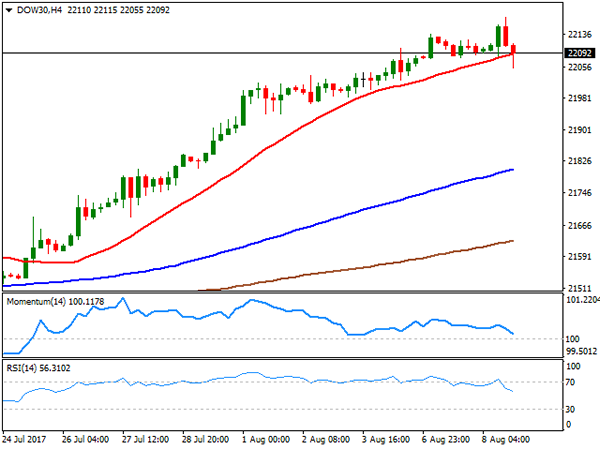Select the 21511 price axis label
This screenshot has height=450, width=600.
(580, 289)
